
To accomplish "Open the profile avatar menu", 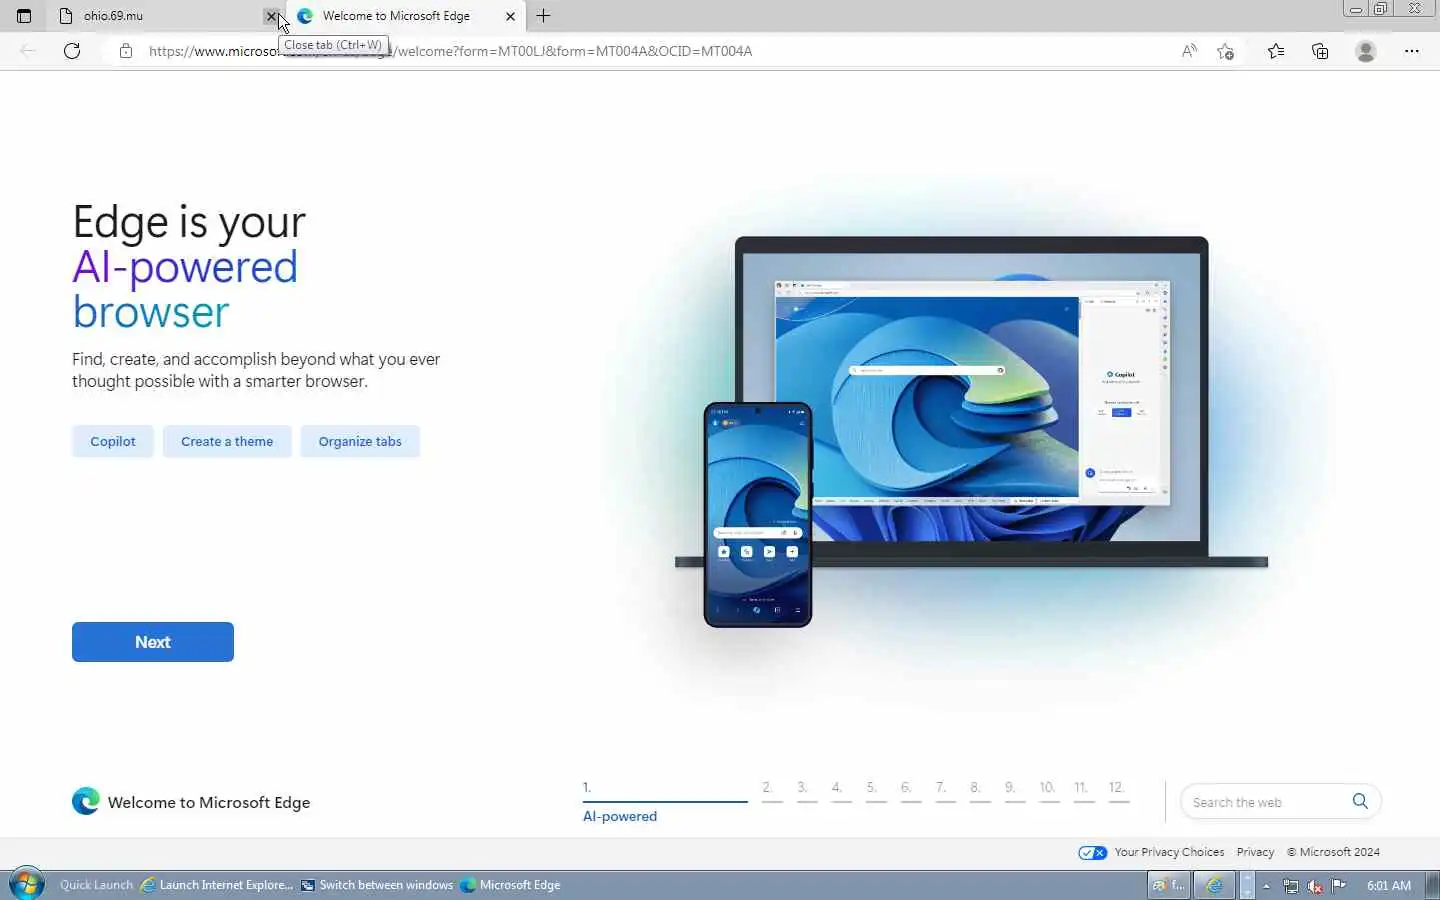I will (1366, 51).
